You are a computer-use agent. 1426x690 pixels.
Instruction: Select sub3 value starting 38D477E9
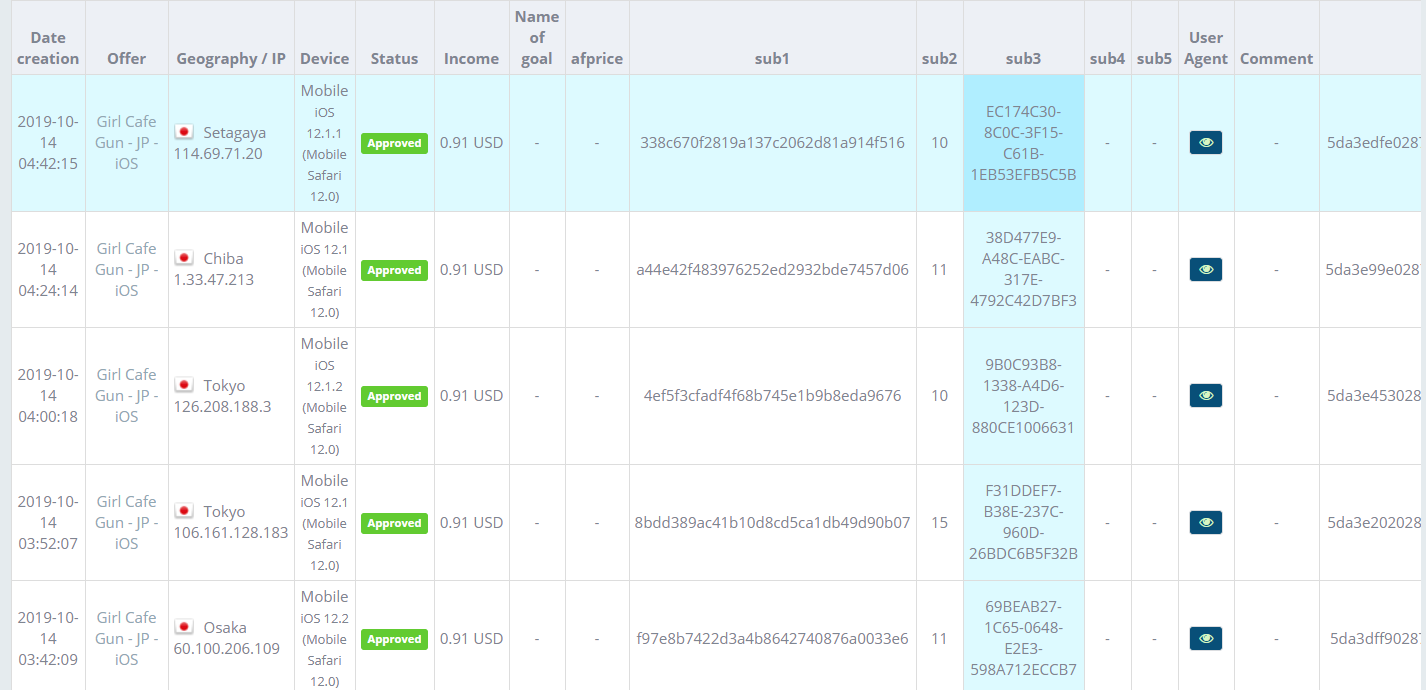click(x=1023, y=270)
